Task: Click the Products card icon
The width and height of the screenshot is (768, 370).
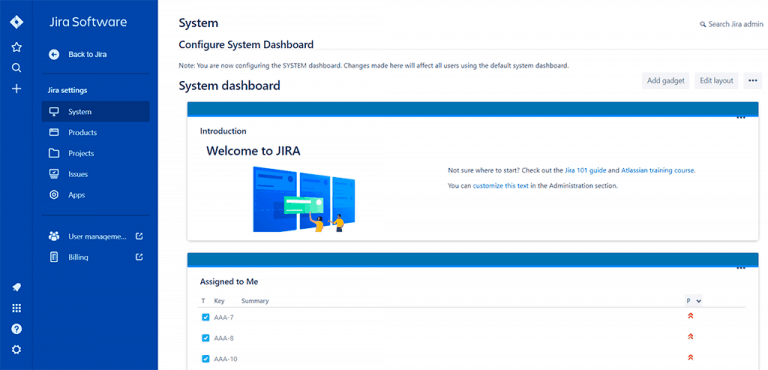Action: click(54, 132)
